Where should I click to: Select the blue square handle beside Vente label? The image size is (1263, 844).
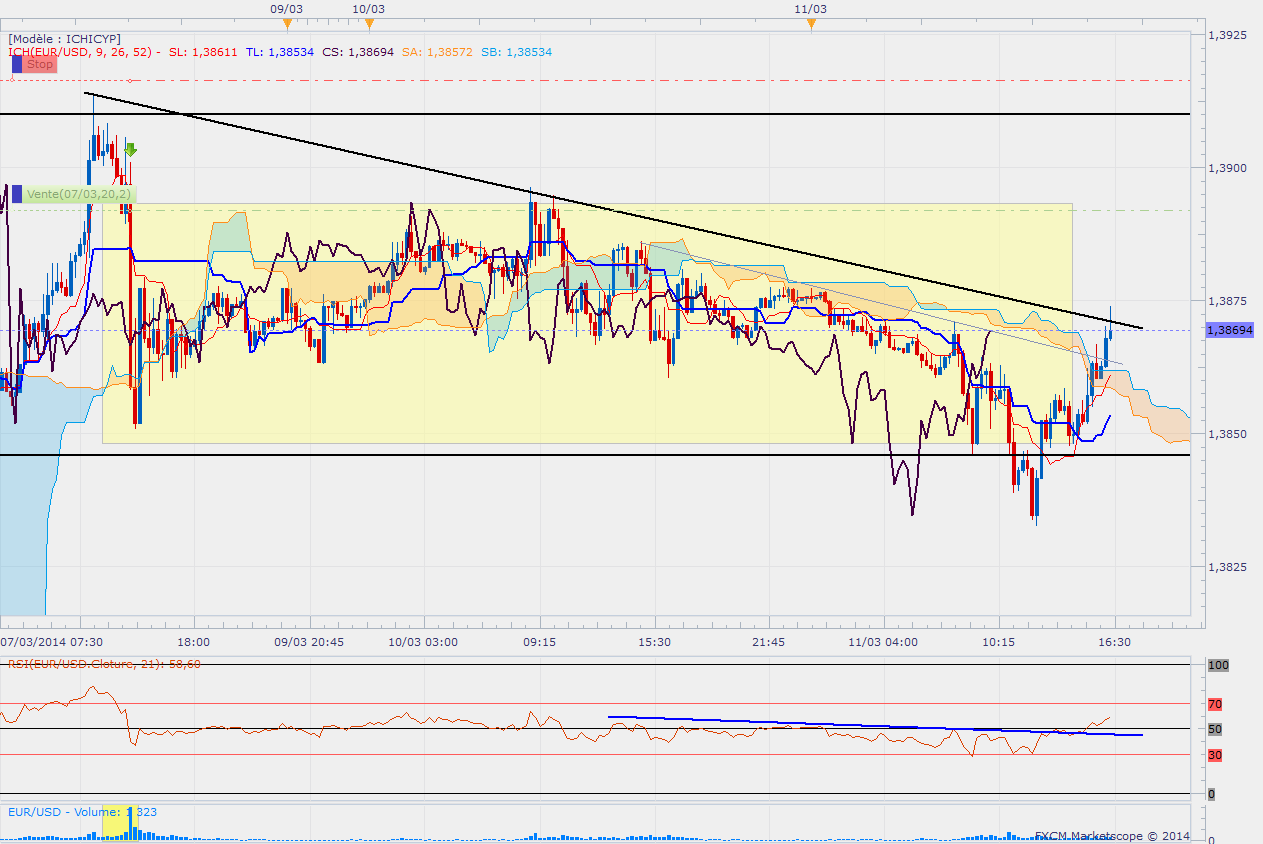(x=17, y=194)
